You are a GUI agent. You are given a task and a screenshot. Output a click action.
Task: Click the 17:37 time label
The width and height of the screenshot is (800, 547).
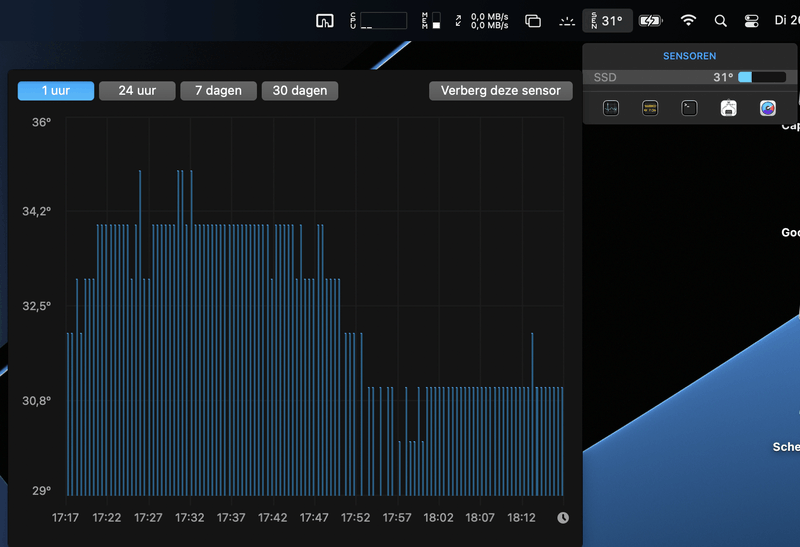(x=231, y=518)
